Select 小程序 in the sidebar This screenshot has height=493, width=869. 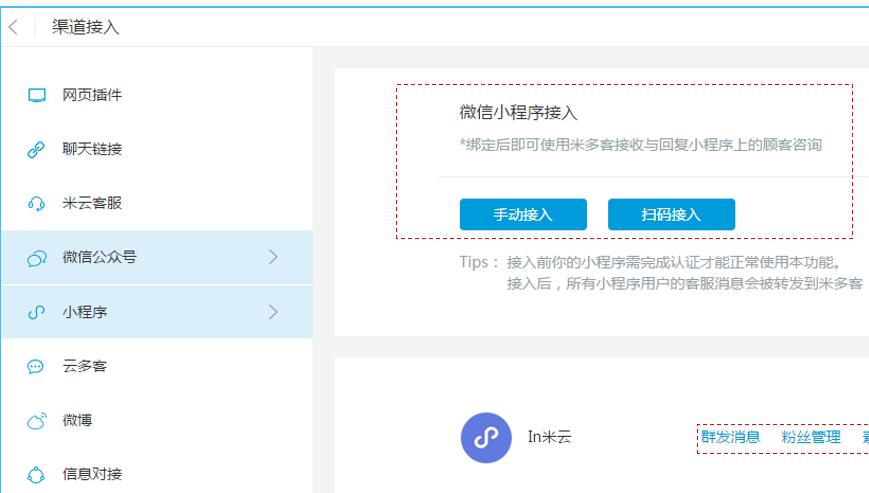click(157, 312)
